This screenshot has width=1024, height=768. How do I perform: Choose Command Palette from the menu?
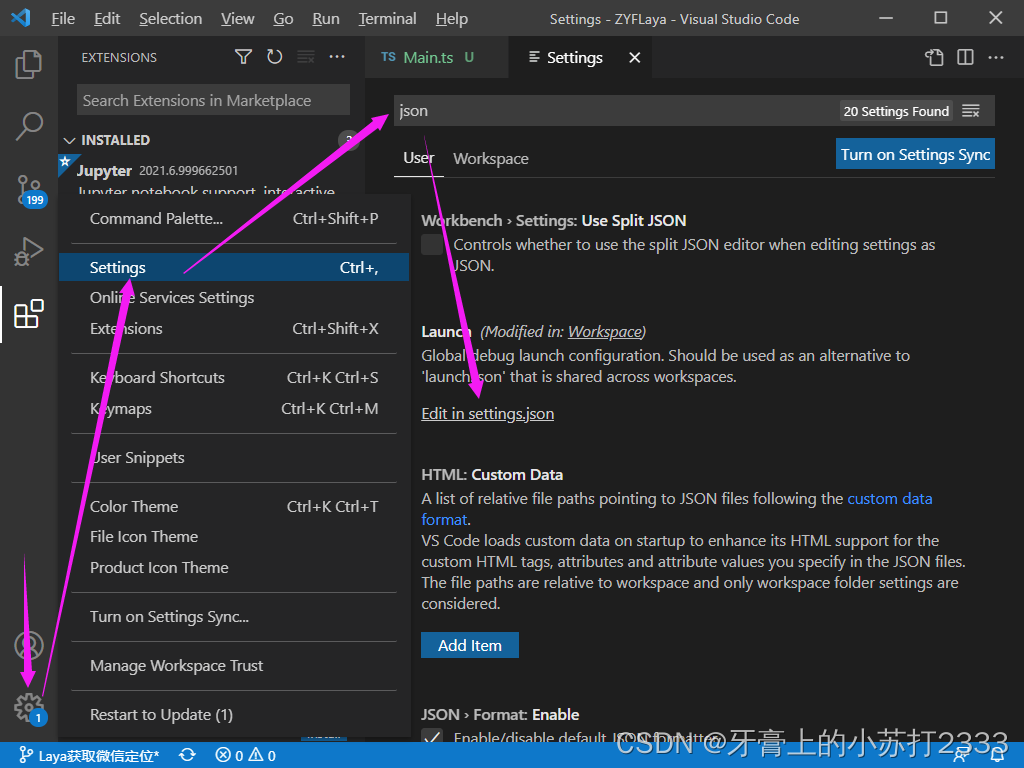pyautogui.click(x=234, y=219)
